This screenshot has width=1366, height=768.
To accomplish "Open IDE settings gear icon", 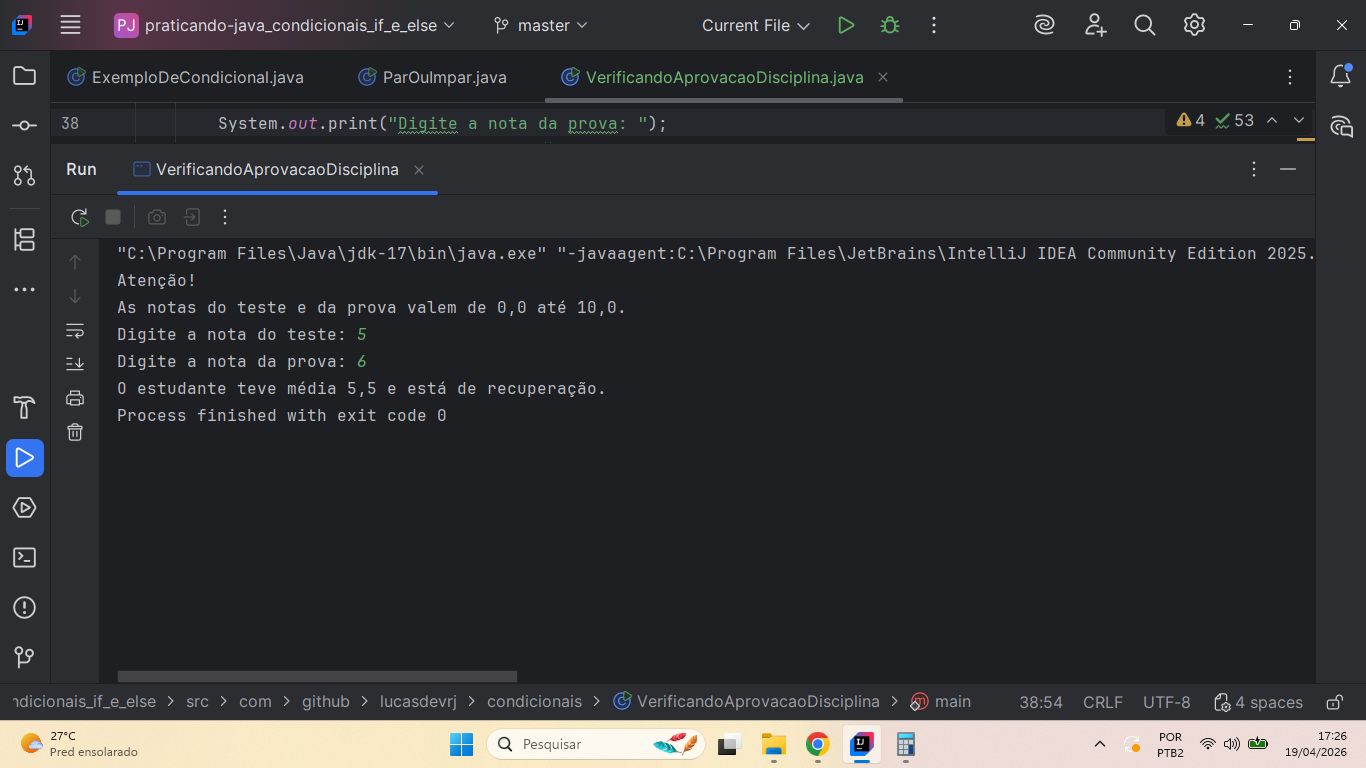I will click(x=1194, y=26).
